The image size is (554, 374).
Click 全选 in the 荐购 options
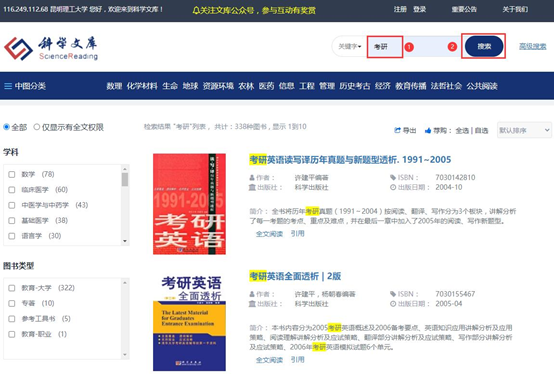462,131
